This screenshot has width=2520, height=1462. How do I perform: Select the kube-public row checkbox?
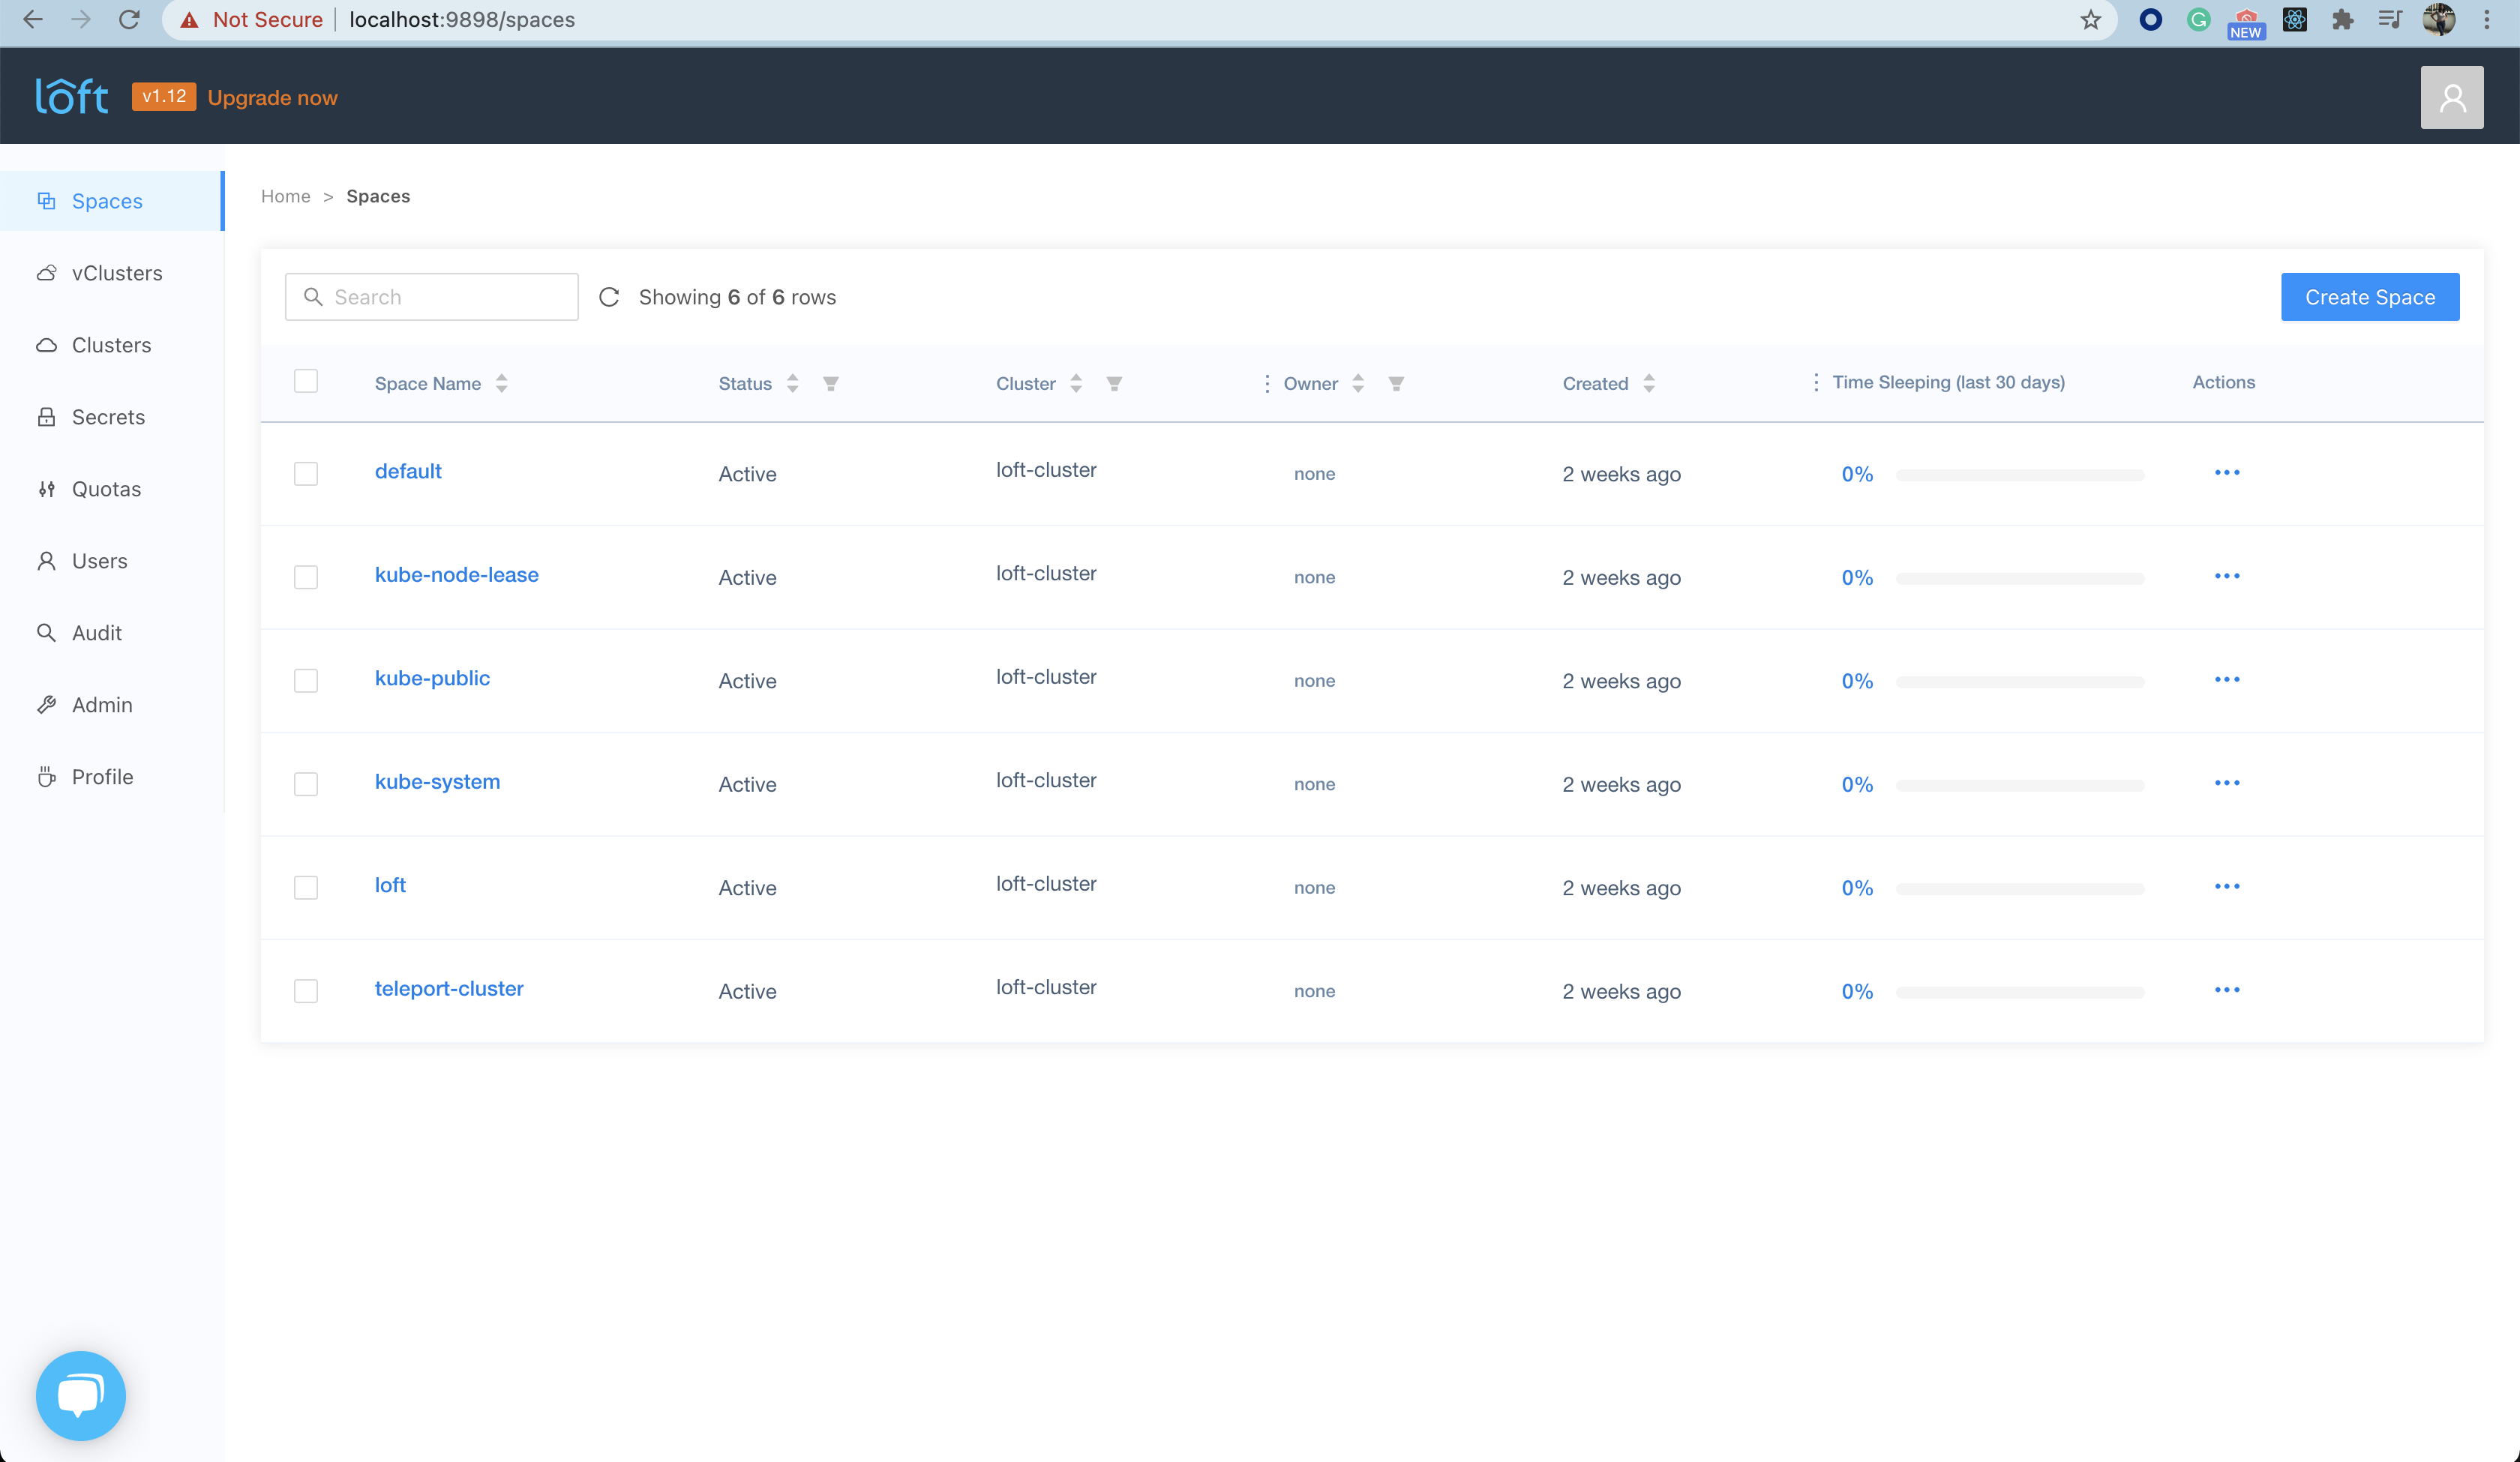[x=306, y=680]
